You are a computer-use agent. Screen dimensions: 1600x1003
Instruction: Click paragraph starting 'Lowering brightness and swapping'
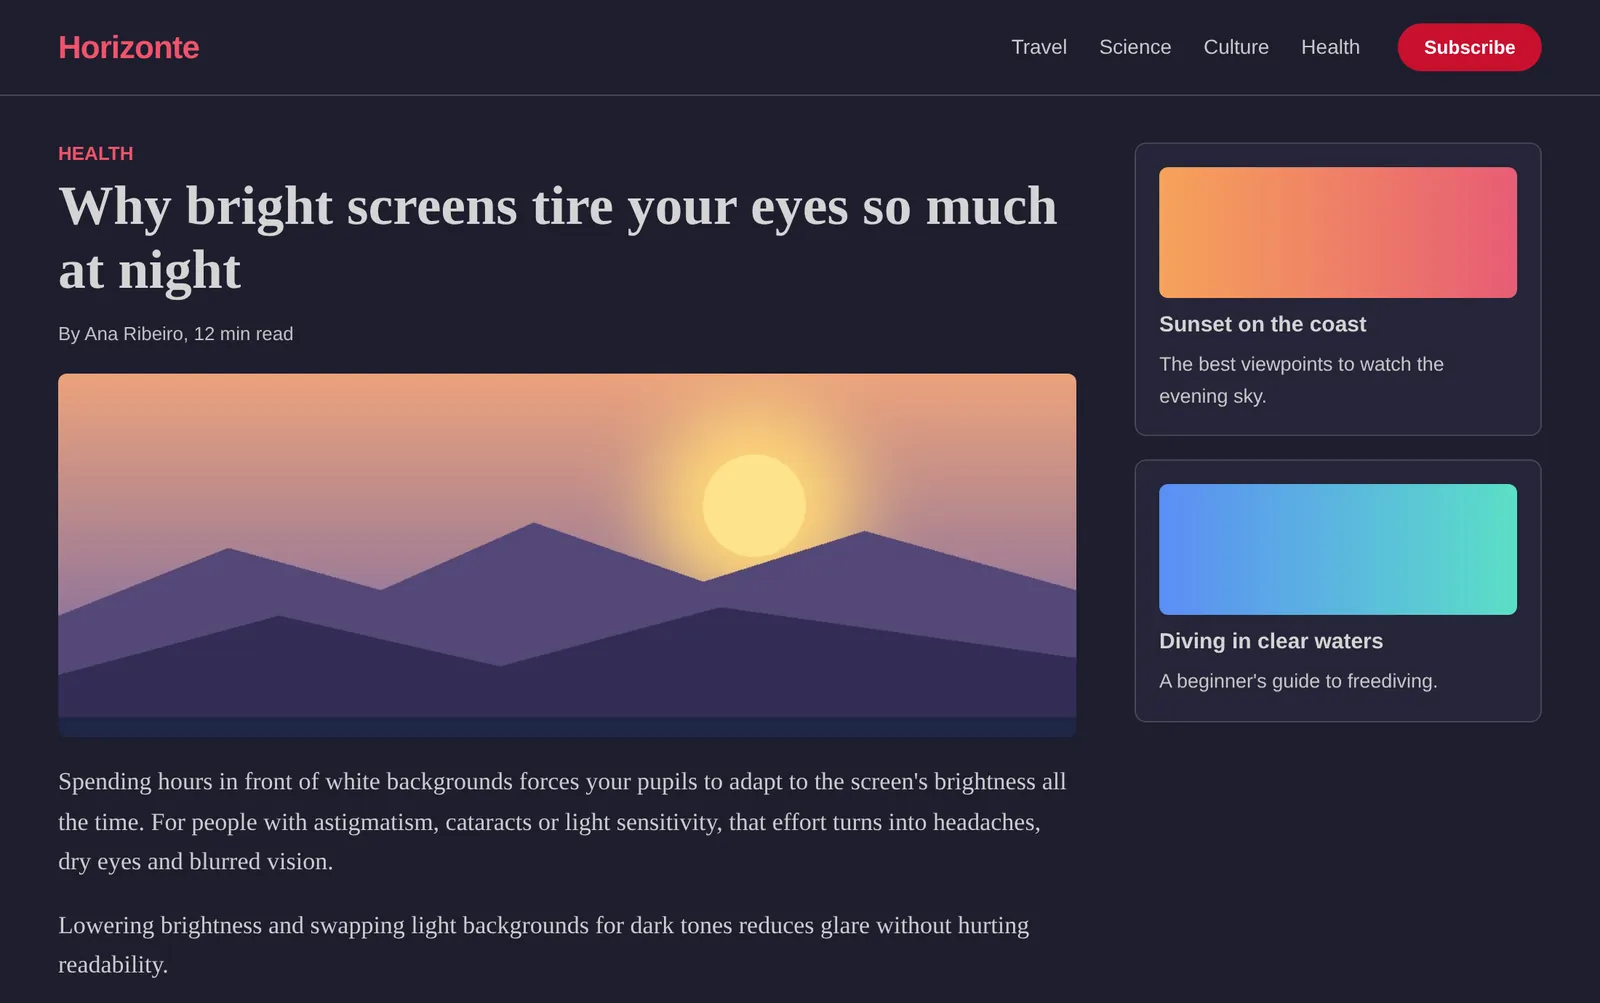[x=544, y=944]
